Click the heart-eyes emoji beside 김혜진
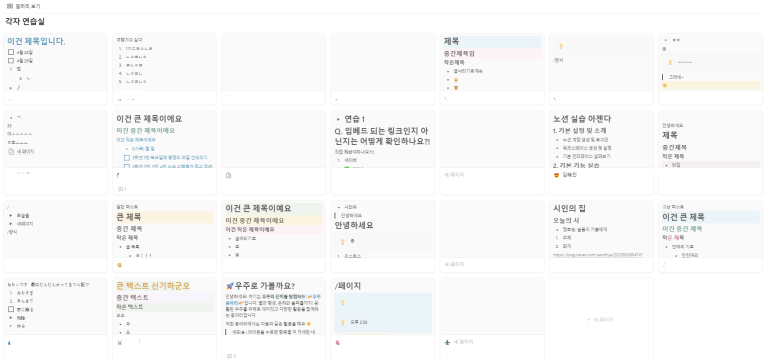The image size is (773, 361). pyautogui.click(x=557, y=175)
